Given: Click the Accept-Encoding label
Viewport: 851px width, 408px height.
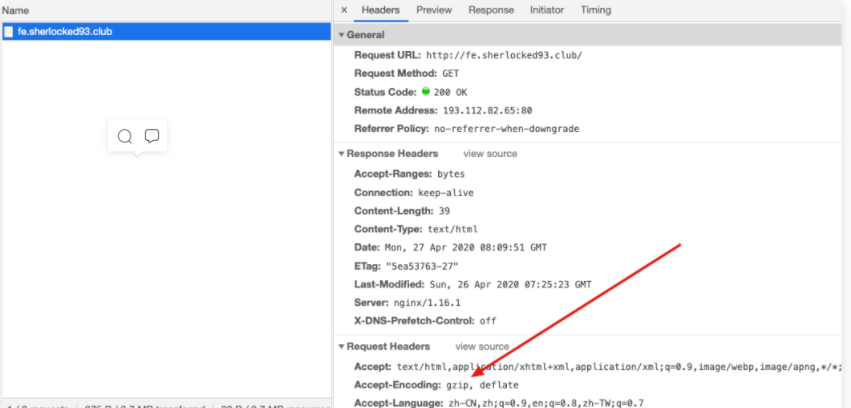Looking at the screenshot, I should click(395, 386).
